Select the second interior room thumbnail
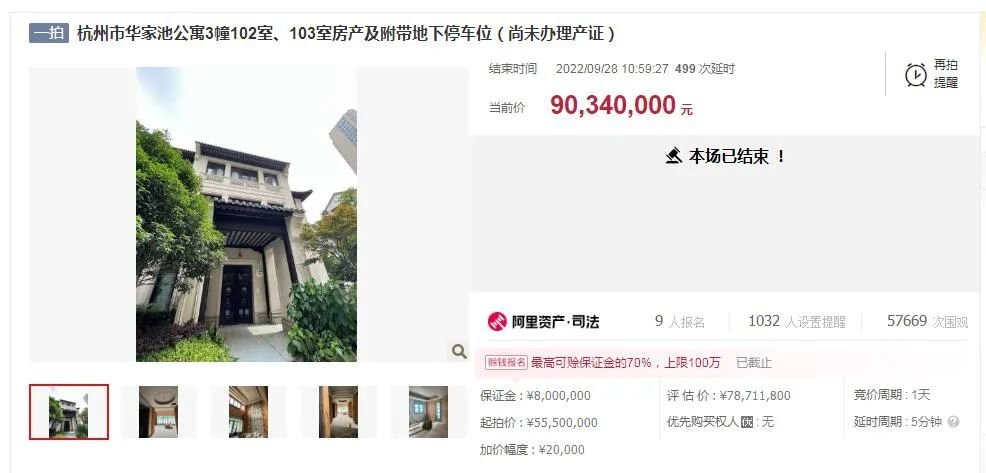This screenshot has height=473, width=986. (x=158, y=412)
